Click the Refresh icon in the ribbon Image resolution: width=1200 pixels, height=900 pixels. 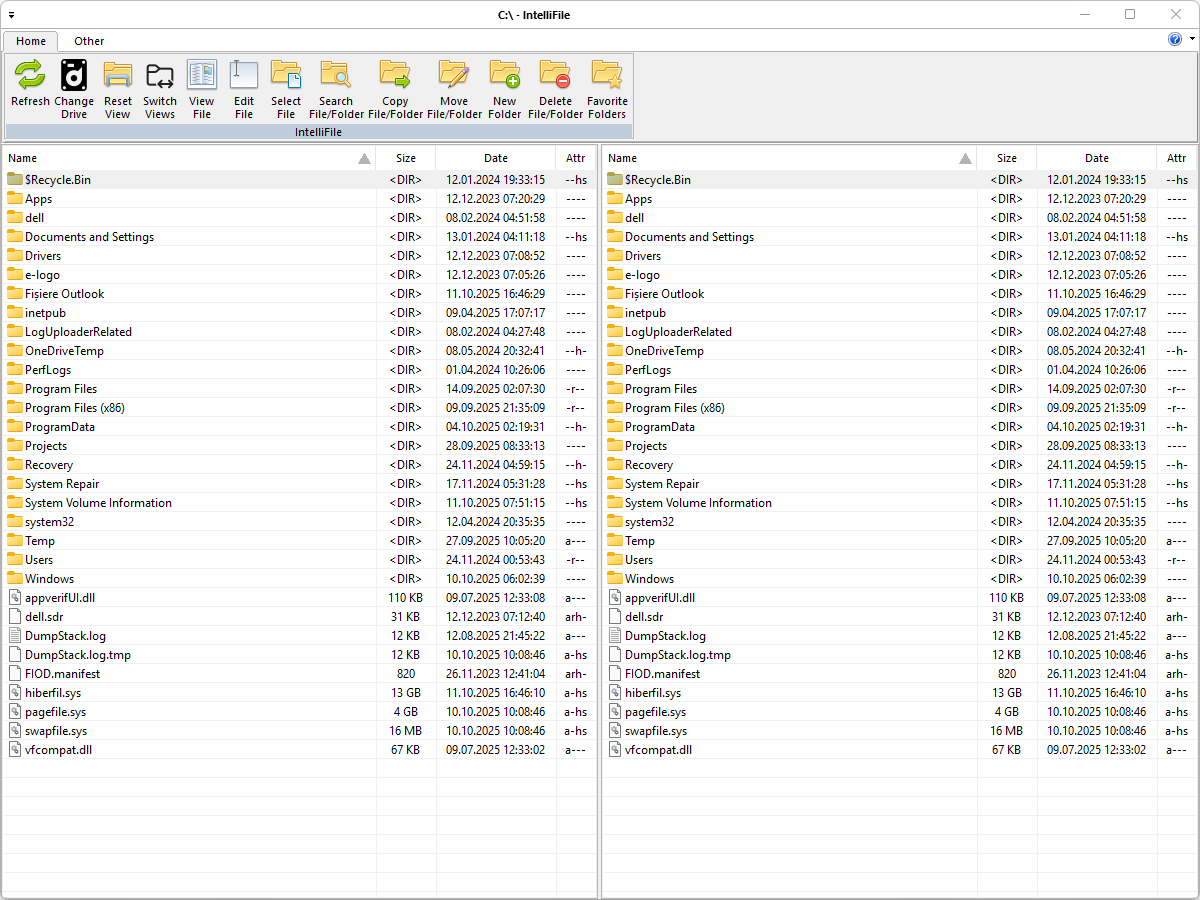coord(30,77)
